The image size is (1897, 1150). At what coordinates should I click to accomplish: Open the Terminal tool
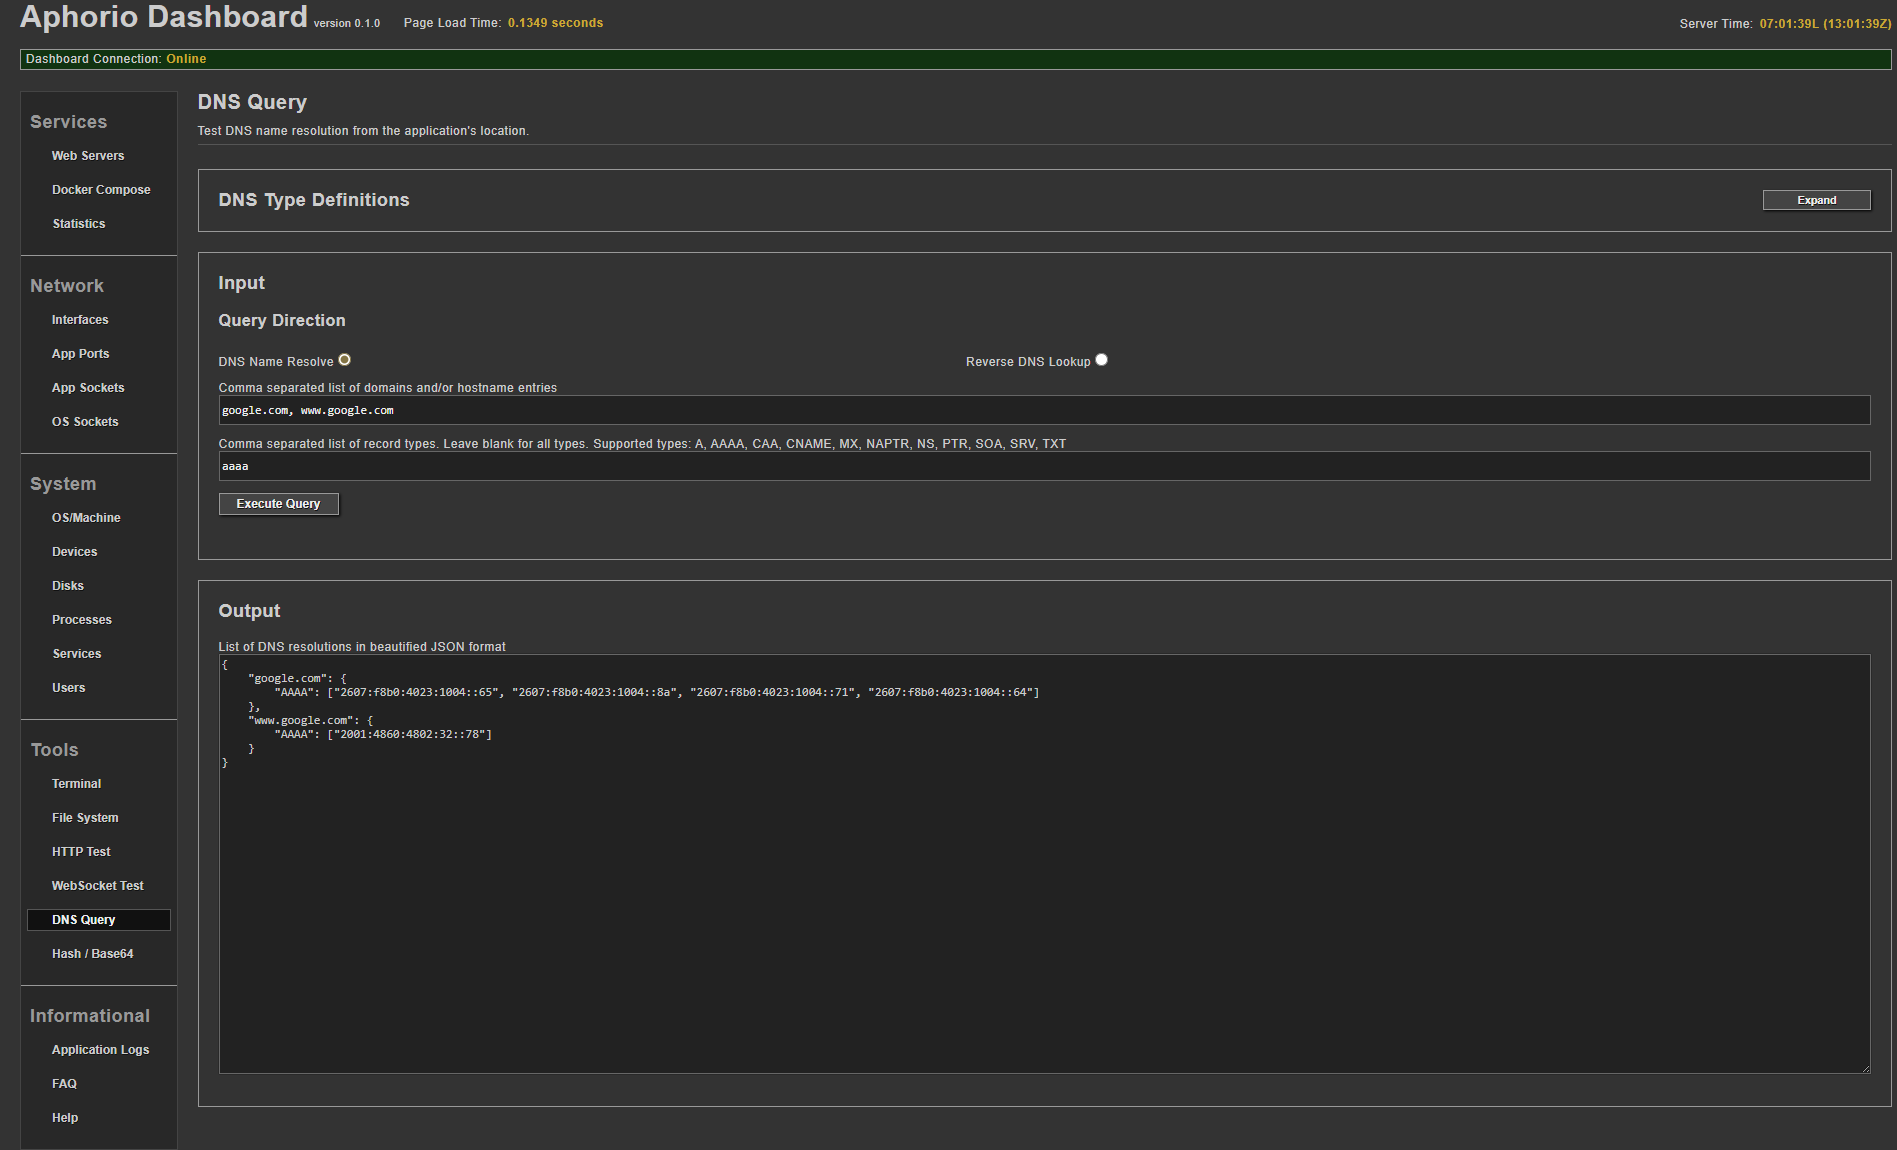[x=76, y=784]
